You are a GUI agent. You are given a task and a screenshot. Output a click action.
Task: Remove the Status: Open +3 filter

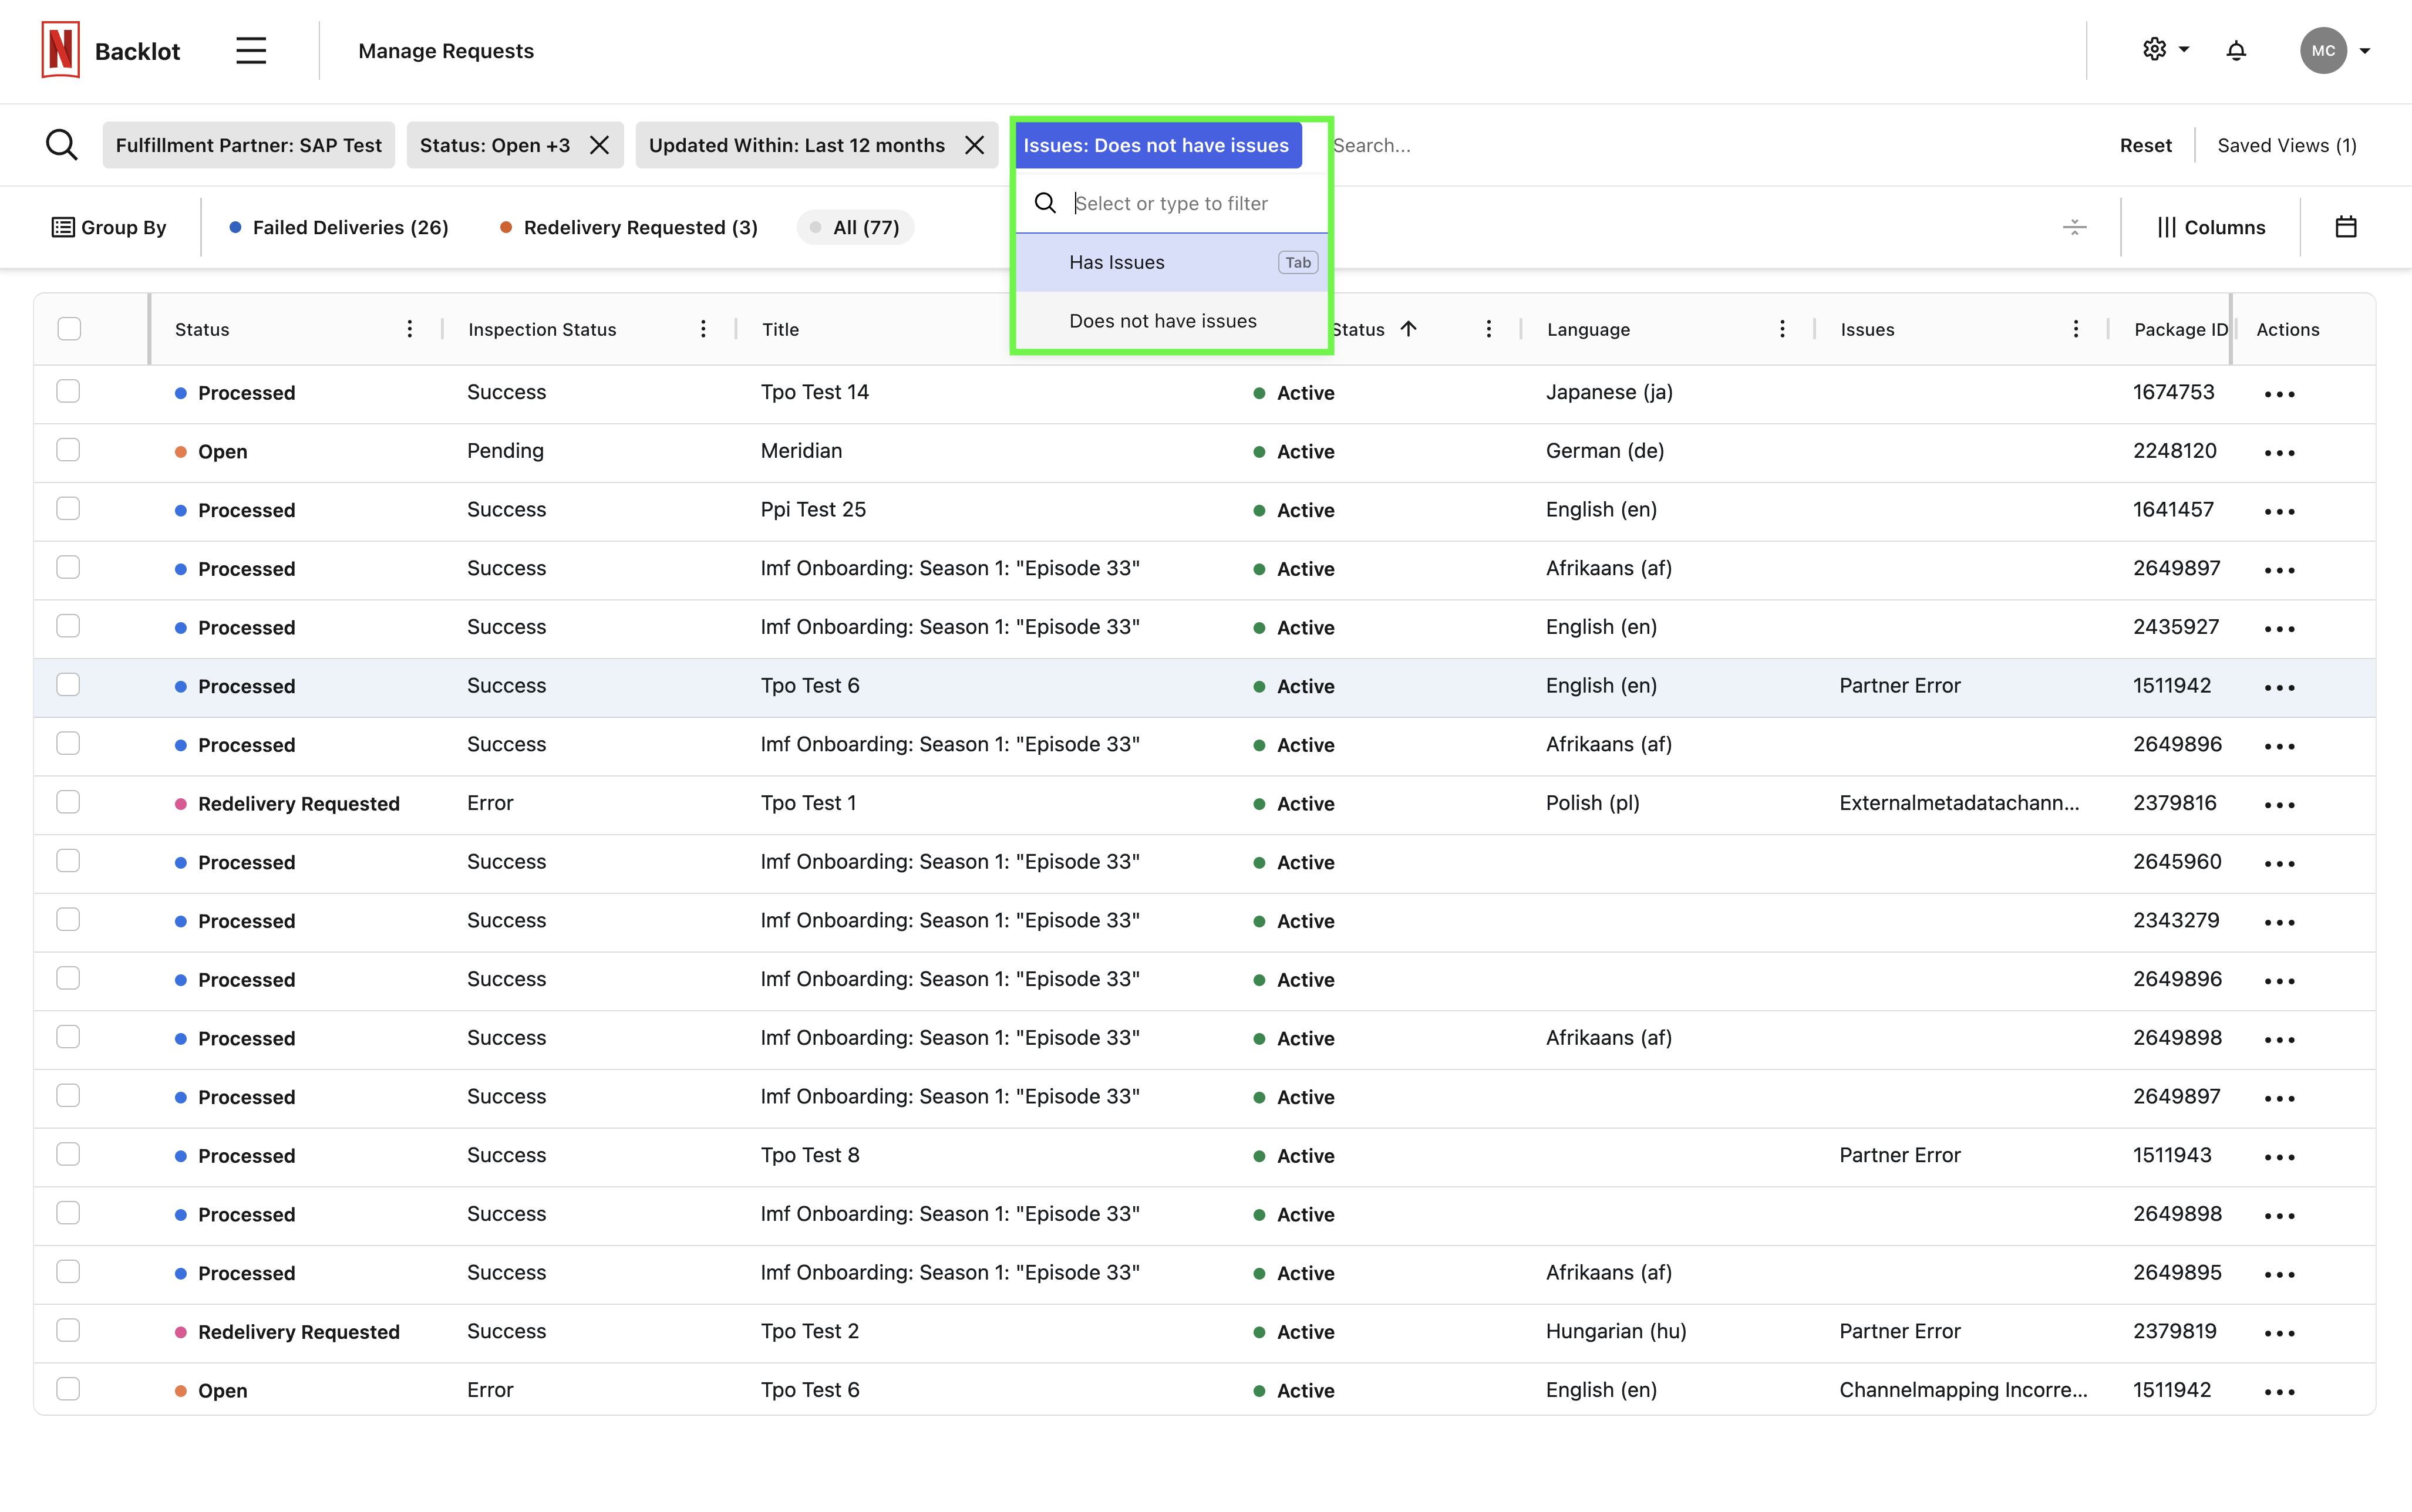pos(599,145)
